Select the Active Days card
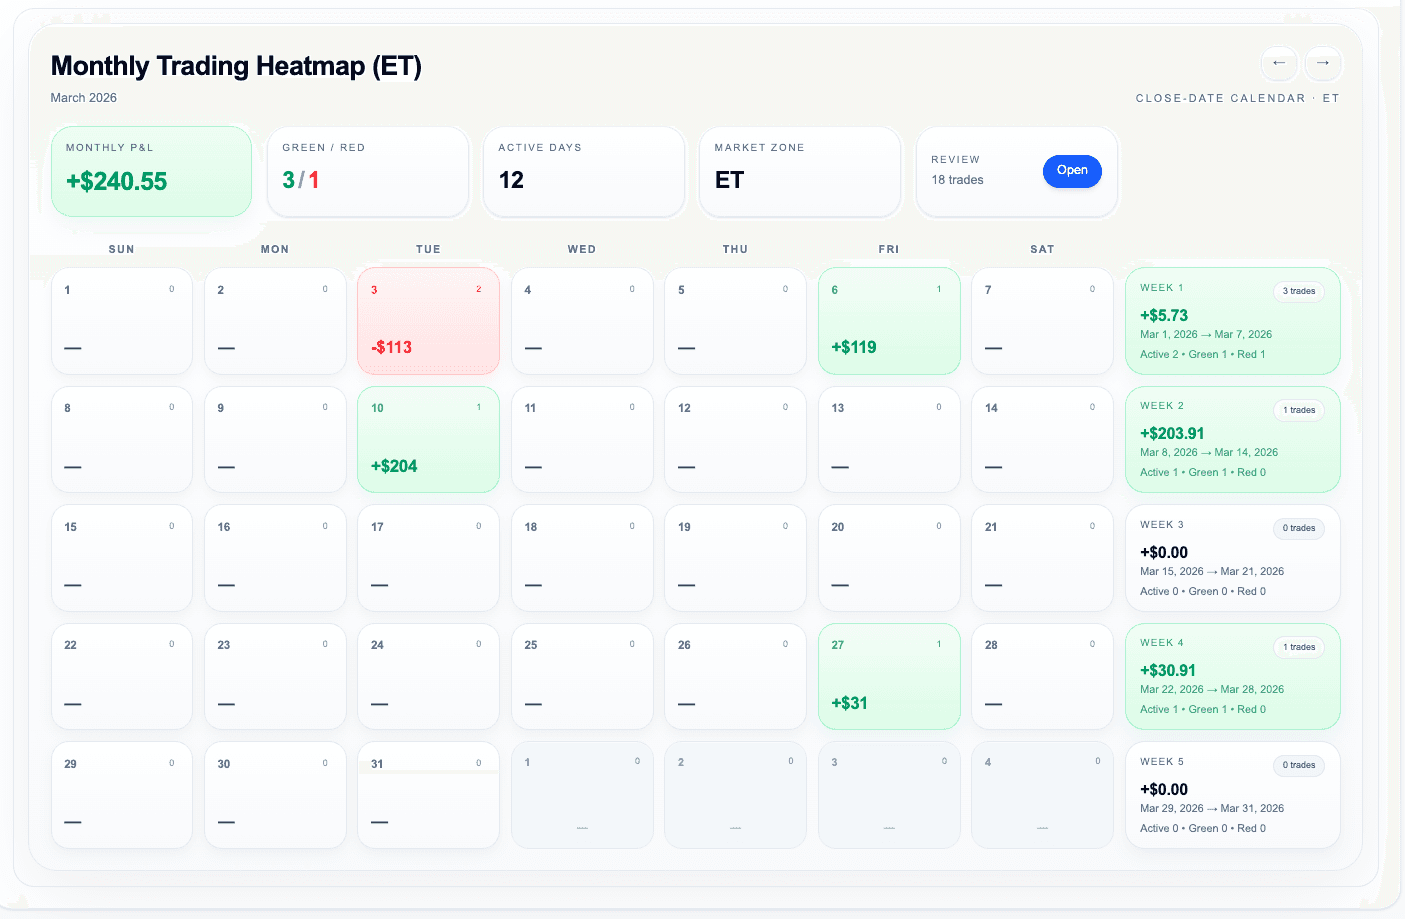1405x919 pixels. coord(584,171)
